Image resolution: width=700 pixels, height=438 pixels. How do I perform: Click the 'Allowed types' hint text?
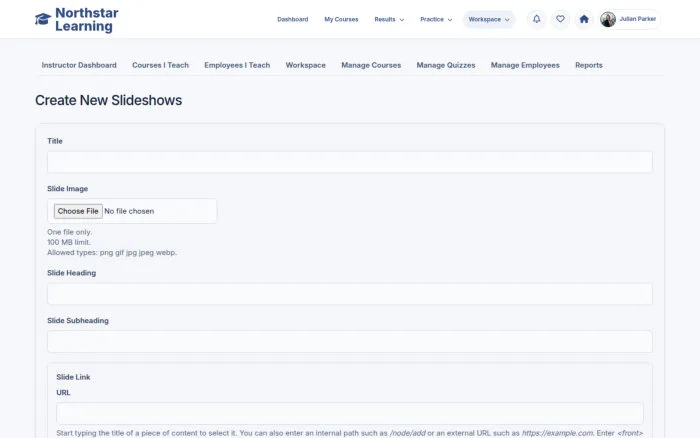pyautogui.click(x=112, y=253)
